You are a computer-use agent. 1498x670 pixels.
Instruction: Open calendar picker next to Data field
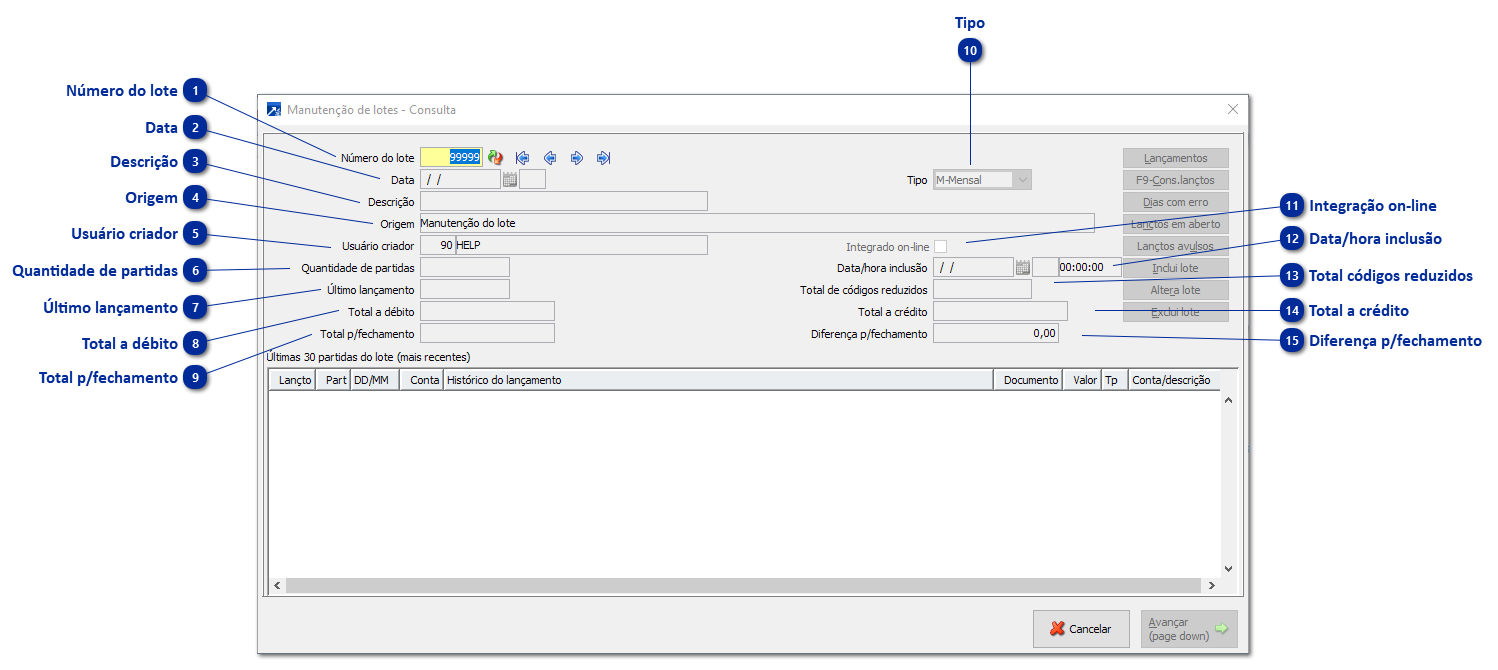click(x=510, y=180)
